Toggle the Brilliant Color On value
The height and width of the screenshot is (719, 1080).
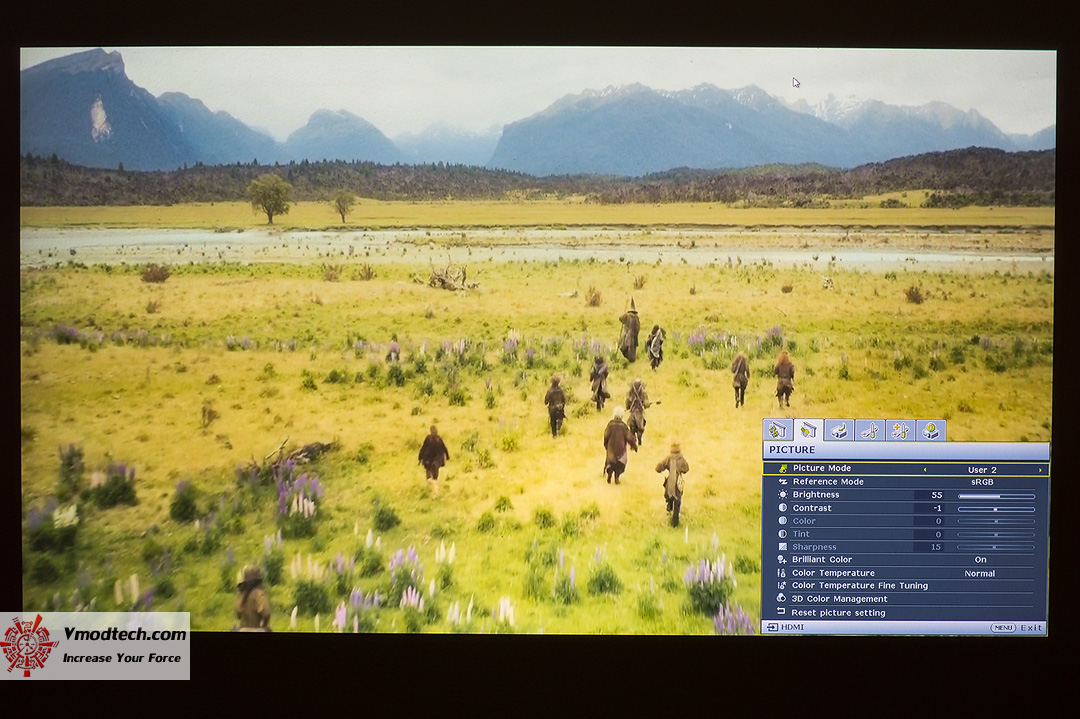pos(980,560)
